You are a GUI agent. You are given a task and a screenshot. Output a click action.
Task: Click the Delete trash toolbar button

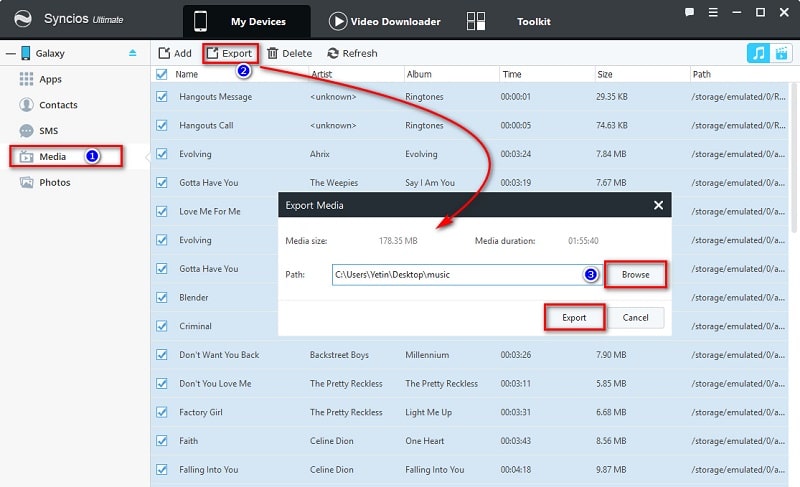[289, 53]
